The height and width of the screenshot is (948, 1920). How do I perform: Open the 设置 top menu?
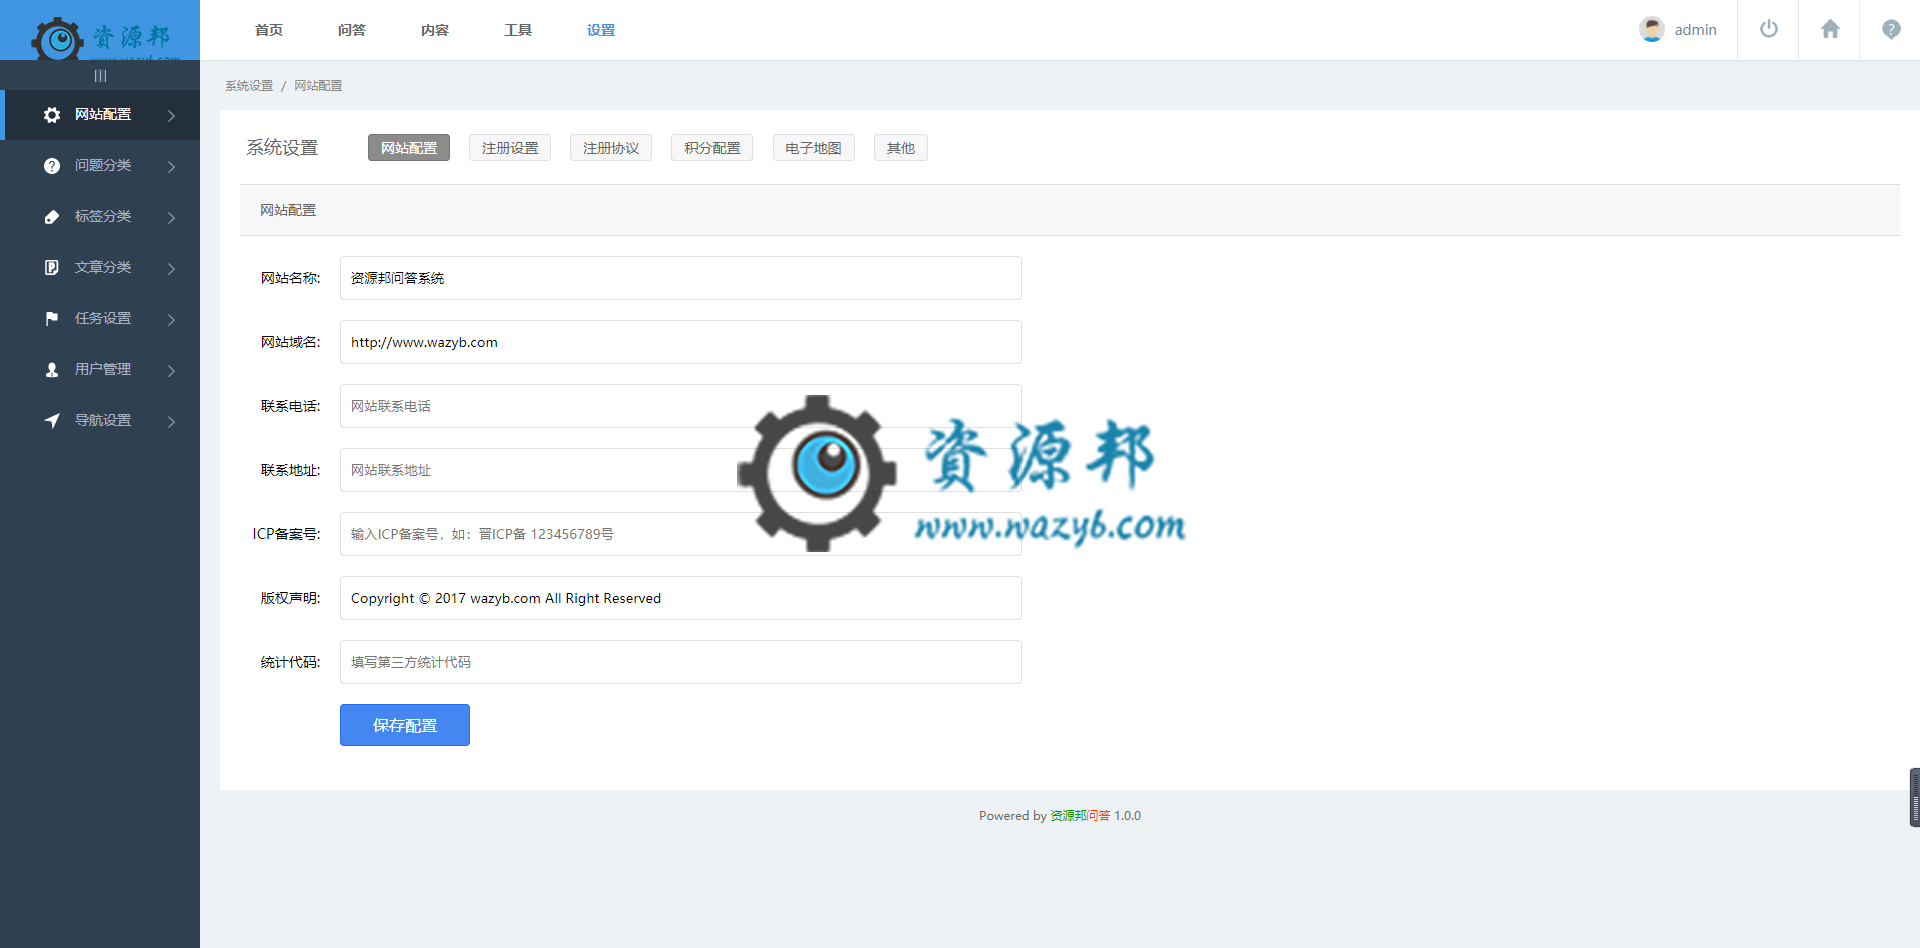click(x=601, y=30)
